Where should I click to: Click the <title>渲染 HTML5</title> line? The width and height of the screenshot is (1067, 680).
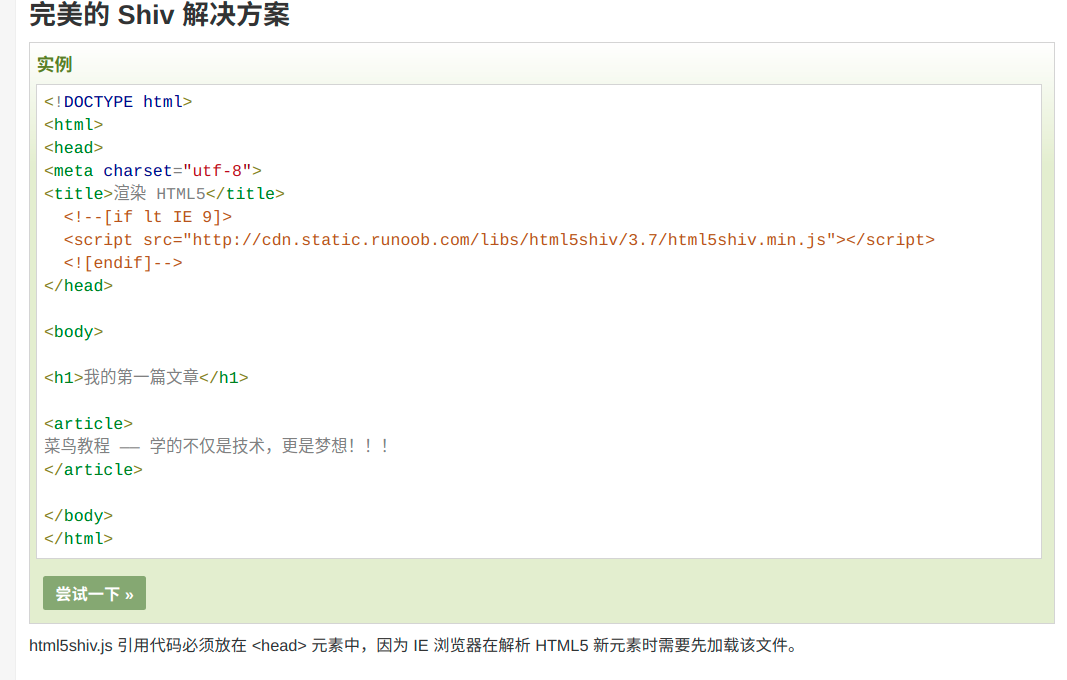tap(164, 194)
